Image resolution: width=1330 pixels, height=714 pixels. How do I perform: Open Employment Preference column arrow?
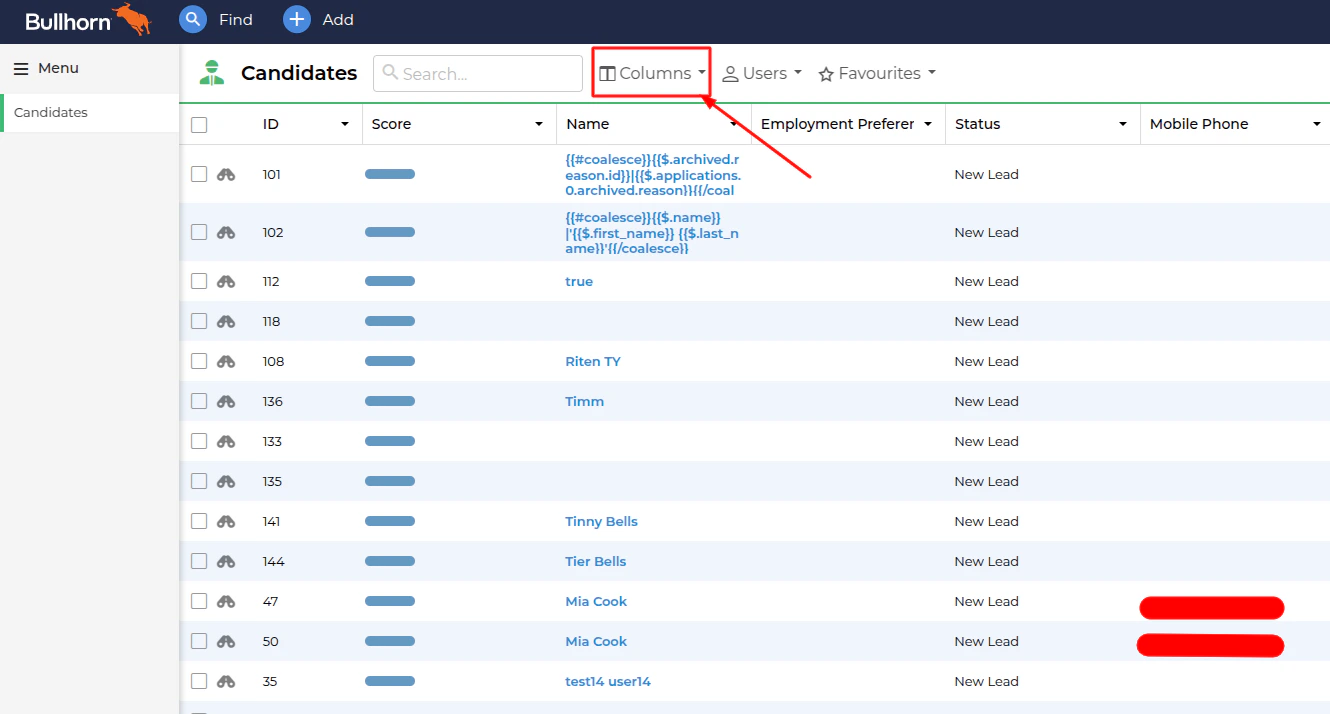[x=928, y=124]
